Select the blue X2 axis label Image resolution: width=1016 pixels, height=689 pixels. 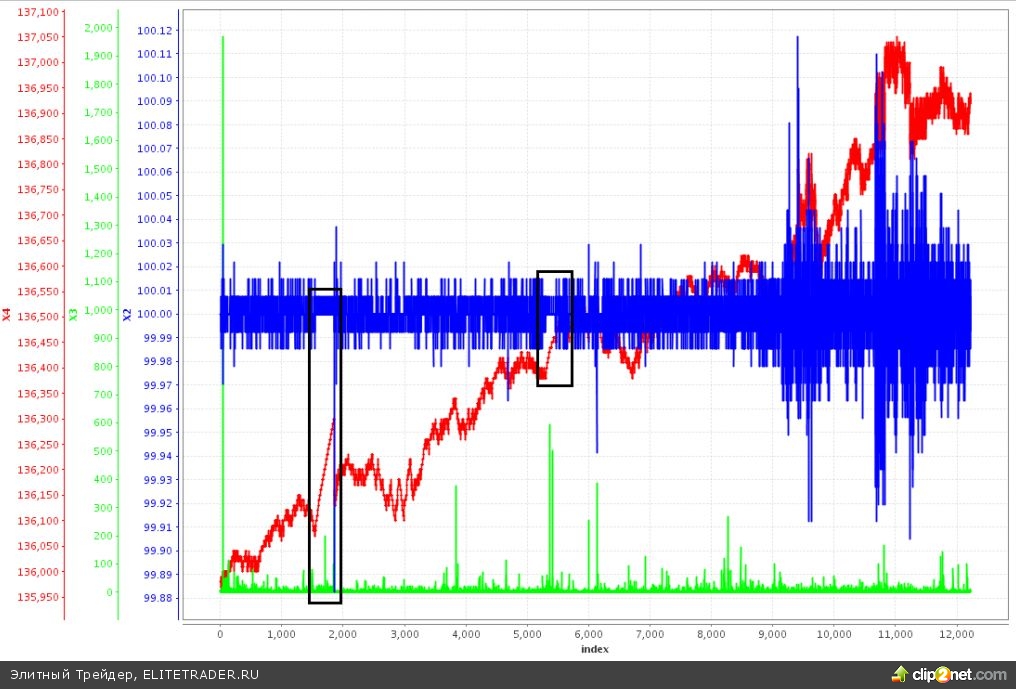pyautogui.click(x=127, y=315)
